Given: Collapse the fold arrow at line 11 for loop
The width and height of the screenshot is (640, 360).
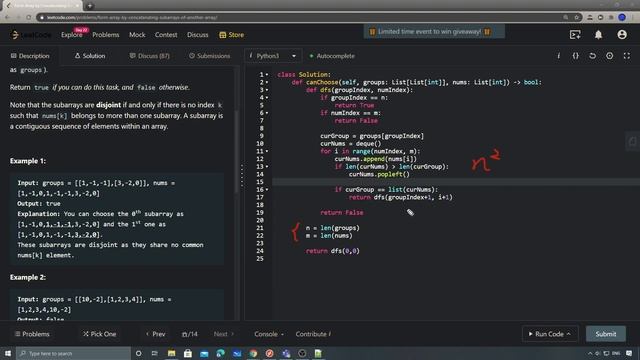Looking at the screenshot, I should coord(267,151).
